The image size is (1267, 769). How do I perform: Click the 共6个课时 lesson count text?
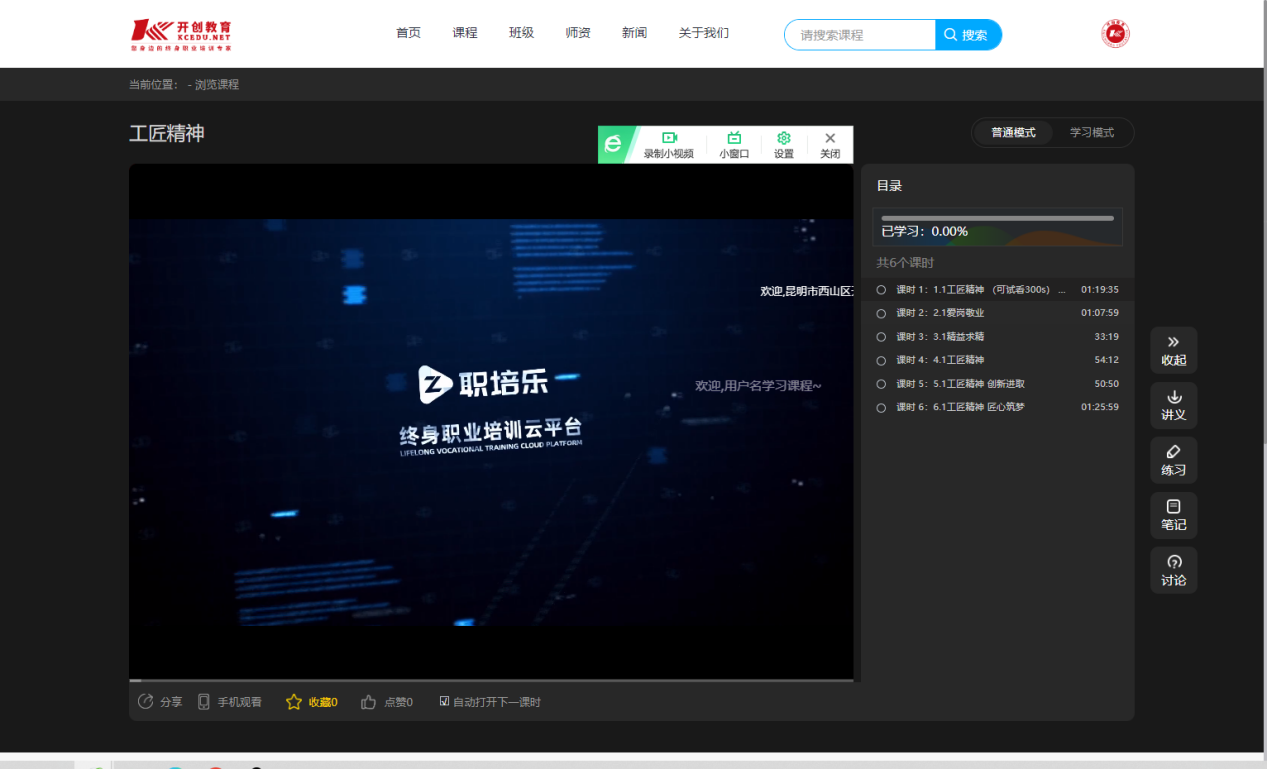tap(905, 263)
